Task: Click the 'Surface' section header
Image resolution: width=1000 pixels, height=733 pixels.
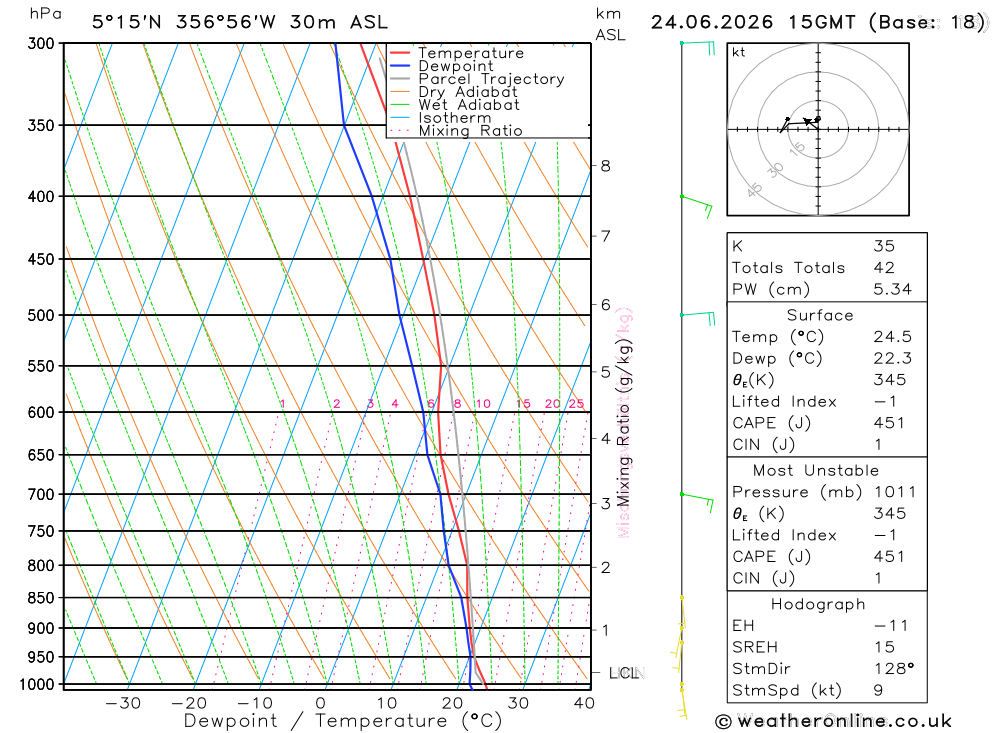Action: [820, 315]
